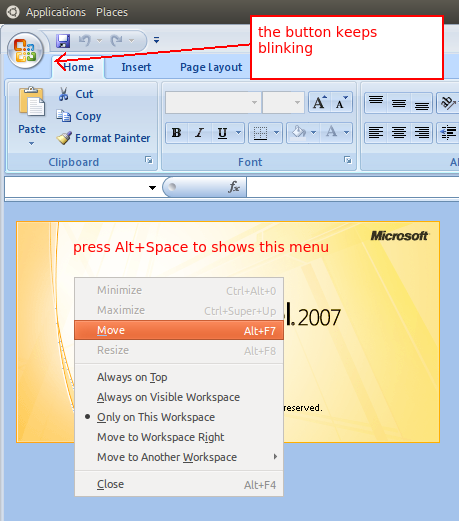Open the round Office button menu
459x521 pixels.
click(25, 51)
